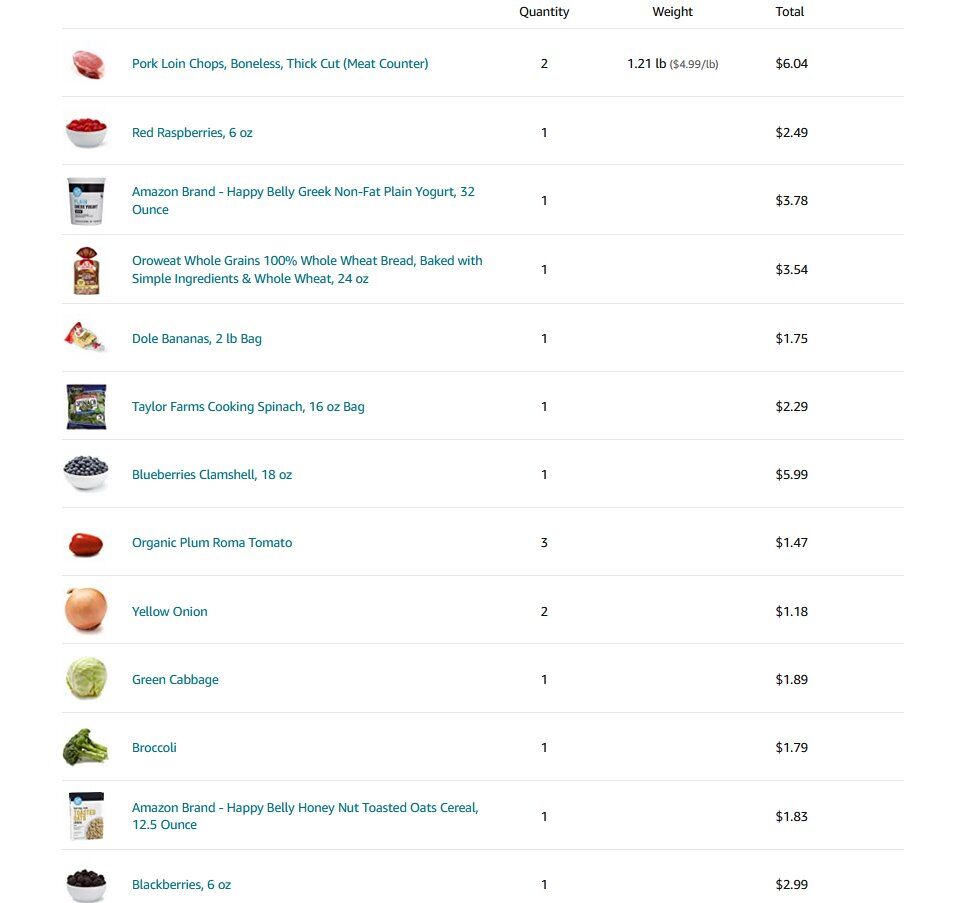The image size is (954, 903).
Task: Click the Roma tomato product image
Action: click(86, 543)
